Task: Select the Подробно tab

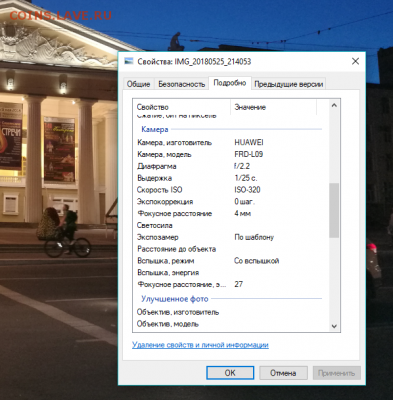Action: click(x=230, y=83)
